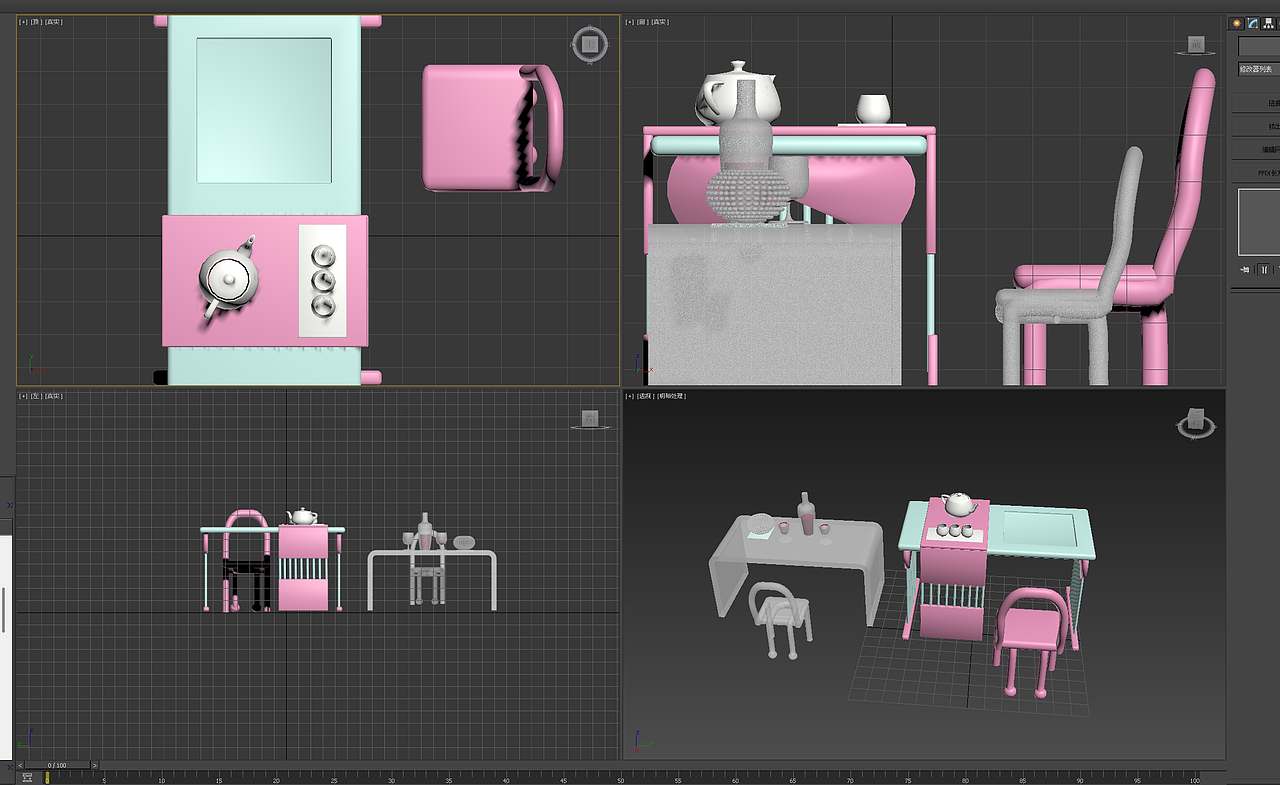Open the mini curve editor icon beside timeline
1280x785 pixels.
(27, 777)
